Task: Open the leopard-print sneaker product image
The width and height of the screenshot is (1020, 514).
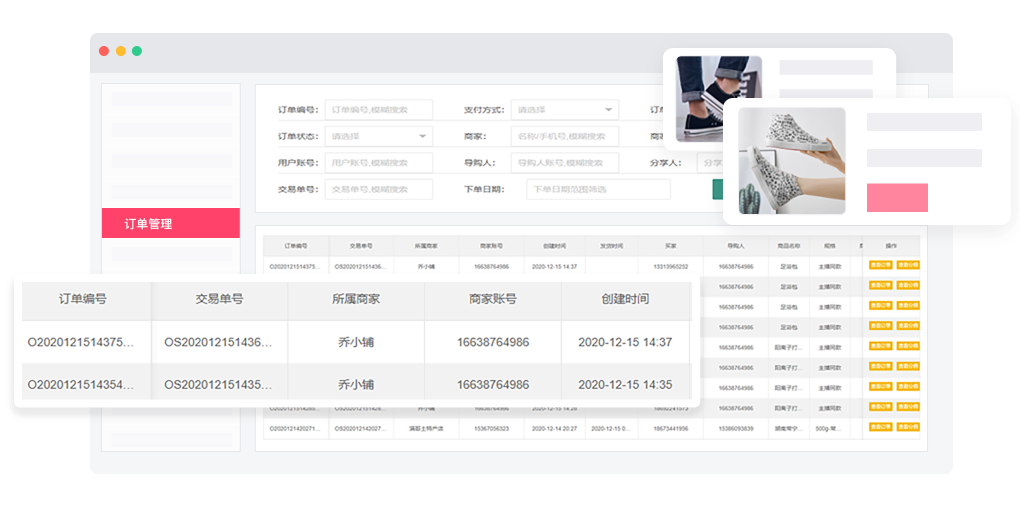Action: click(x=791, y=161)
